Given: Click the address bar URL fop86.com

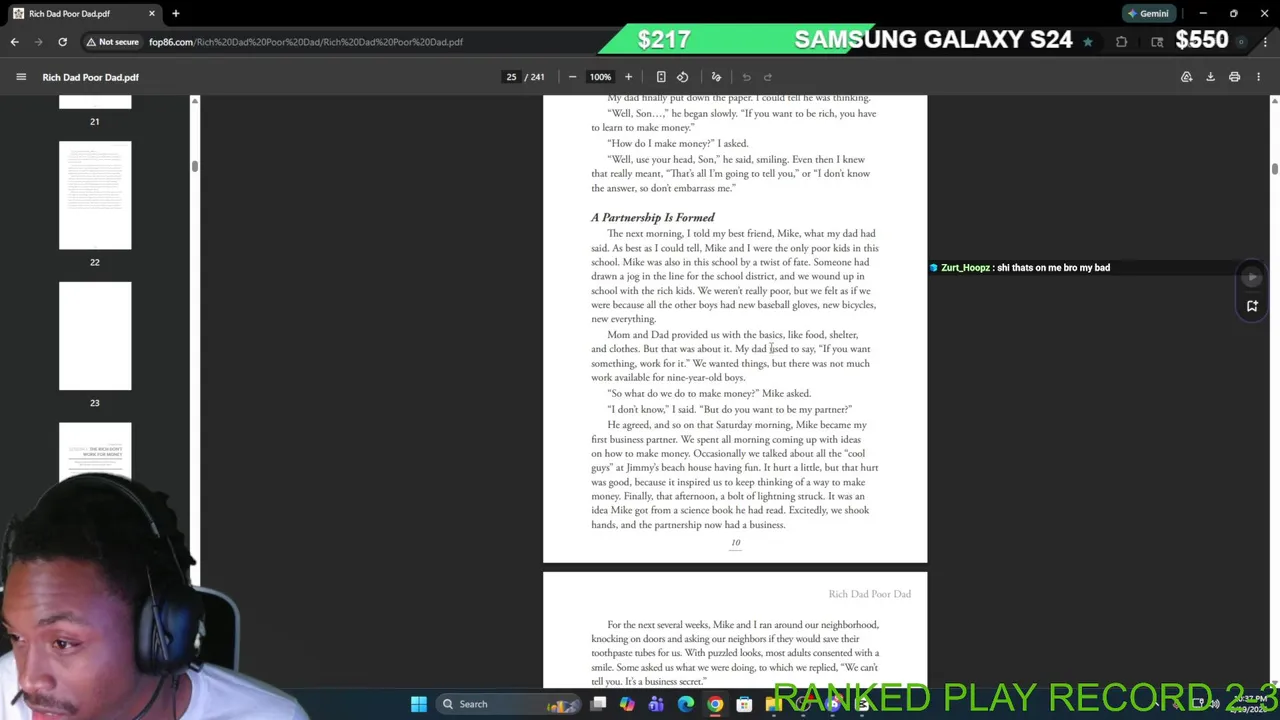Looking at the screenshot, I should (x=306, y=42).
